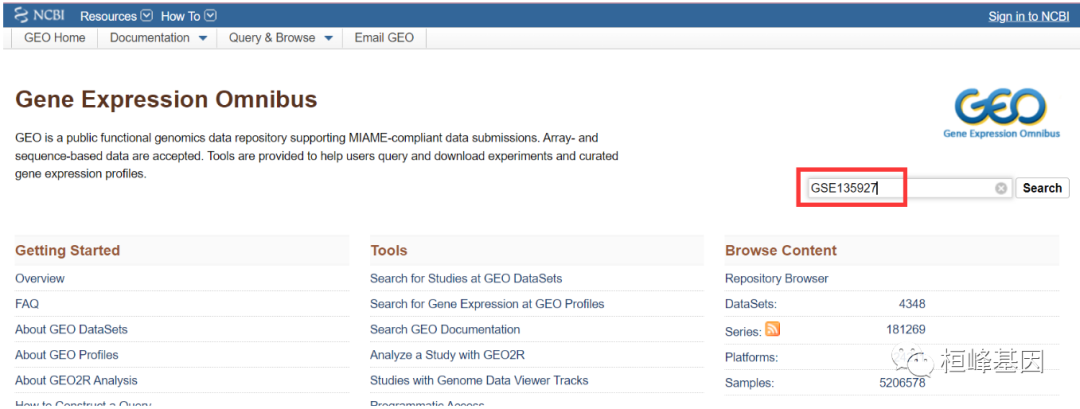Open the Overview link
This screenshot has width=1080, height=409.
pos(40,279)
